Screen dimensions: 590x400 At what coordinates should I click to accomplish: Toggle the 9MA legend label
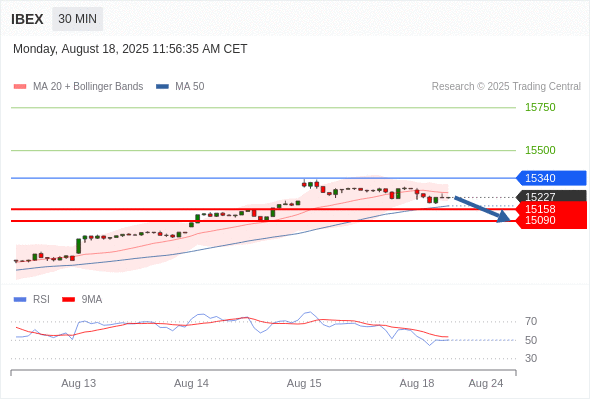[x=92, y=300]
